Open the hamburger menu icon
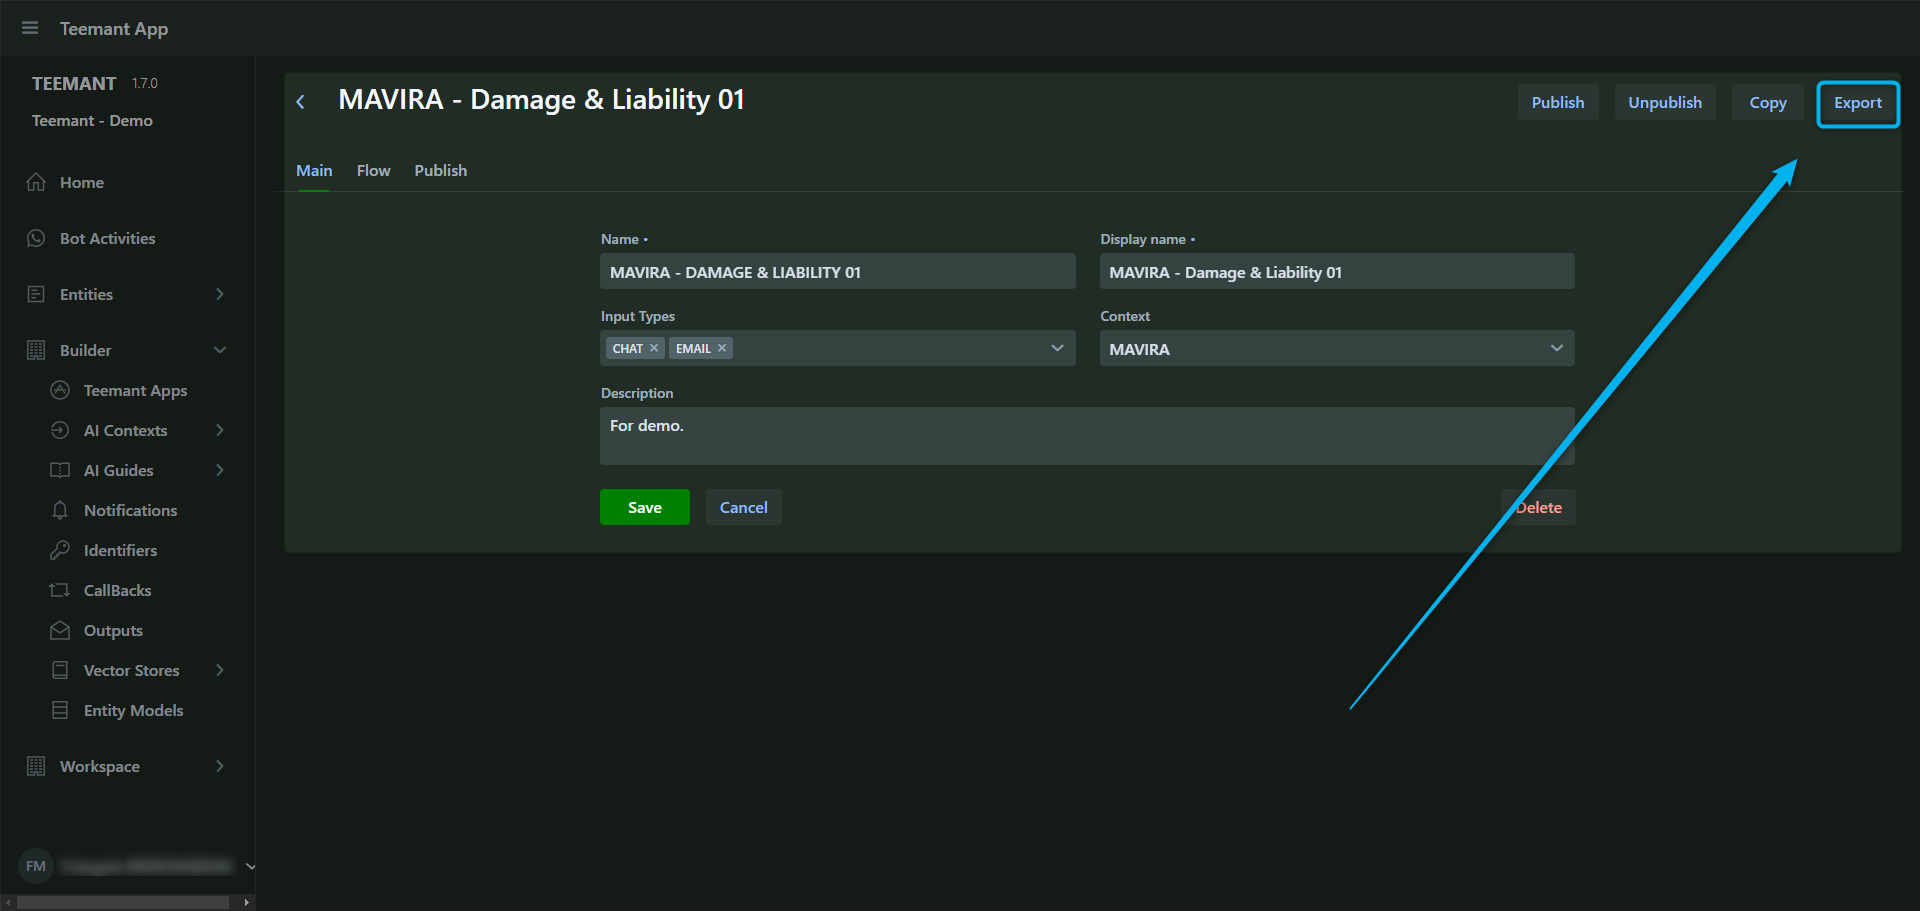This screenshot has width=1920, height=911. [x=30, y=28]
